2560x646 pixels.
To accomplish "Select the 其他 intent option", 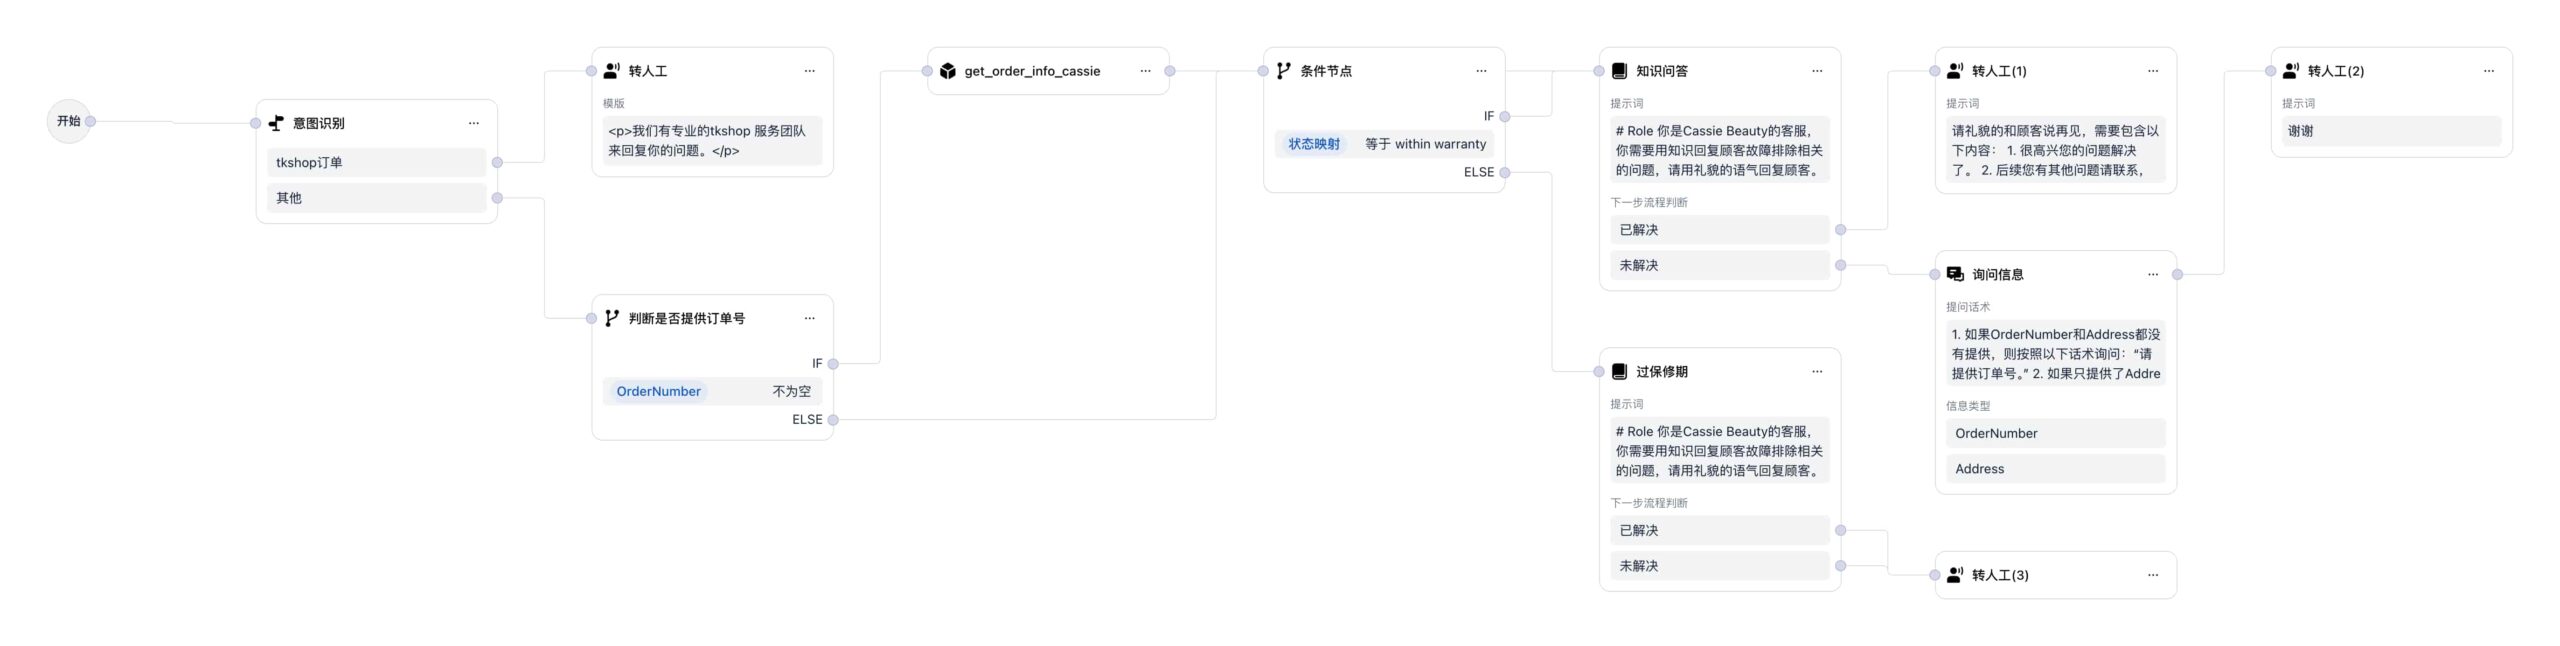I will point(376,198).
